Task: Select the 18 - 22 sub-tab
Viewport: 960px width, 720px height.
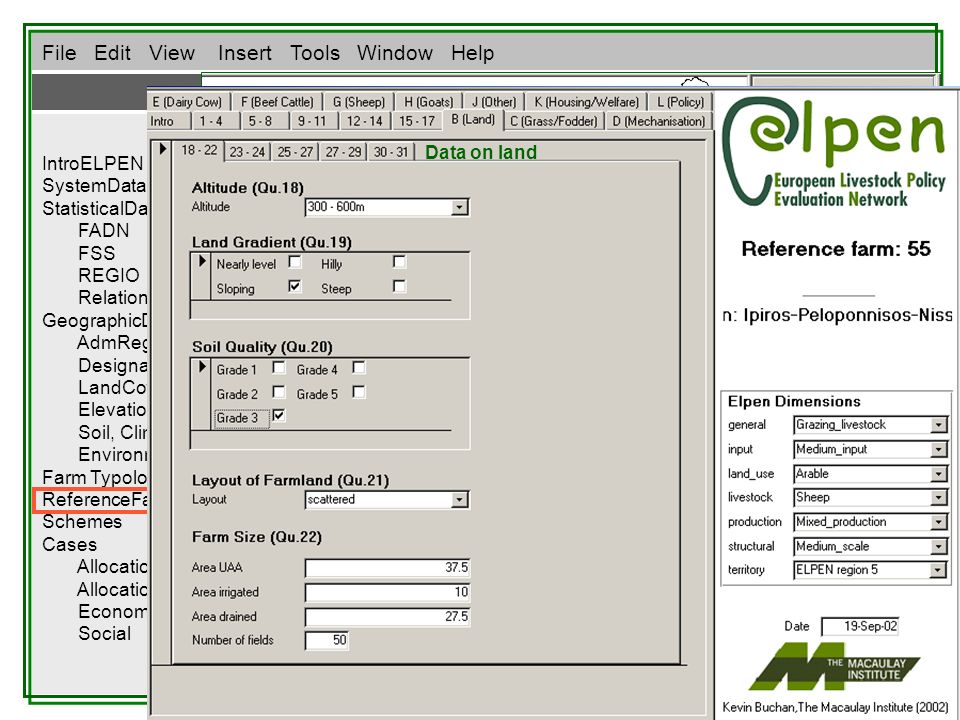Action: (199, 150)
